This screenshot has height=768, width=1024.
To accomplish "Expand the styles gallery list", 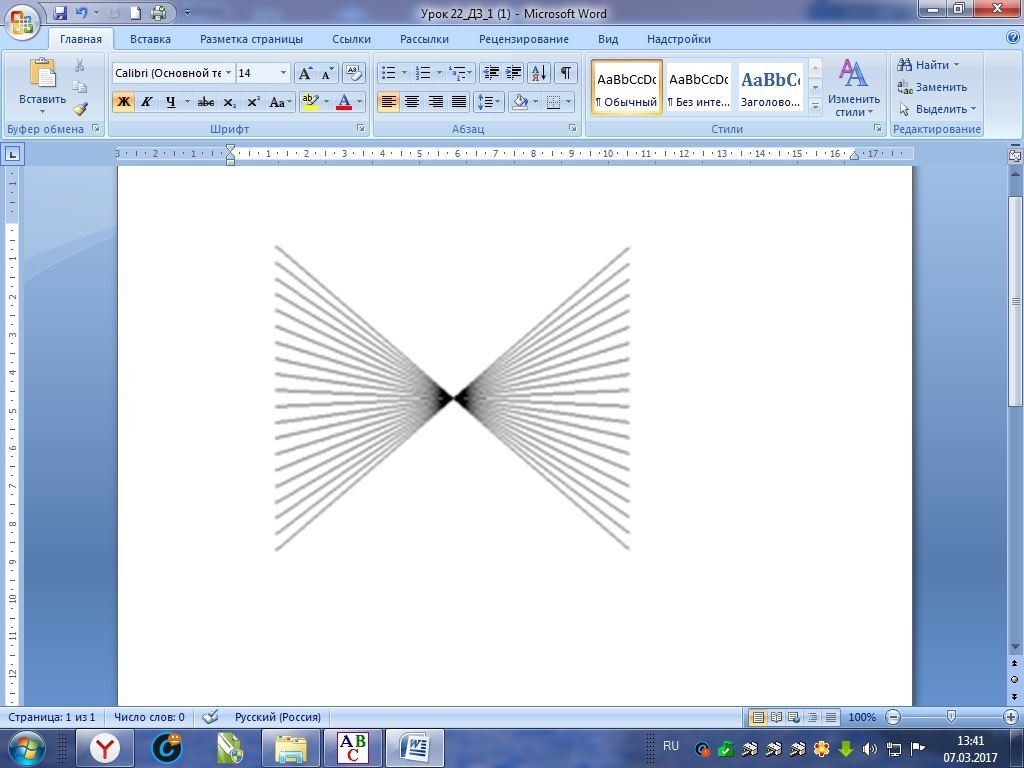I will pyautogui.click(x=815, y=105).
